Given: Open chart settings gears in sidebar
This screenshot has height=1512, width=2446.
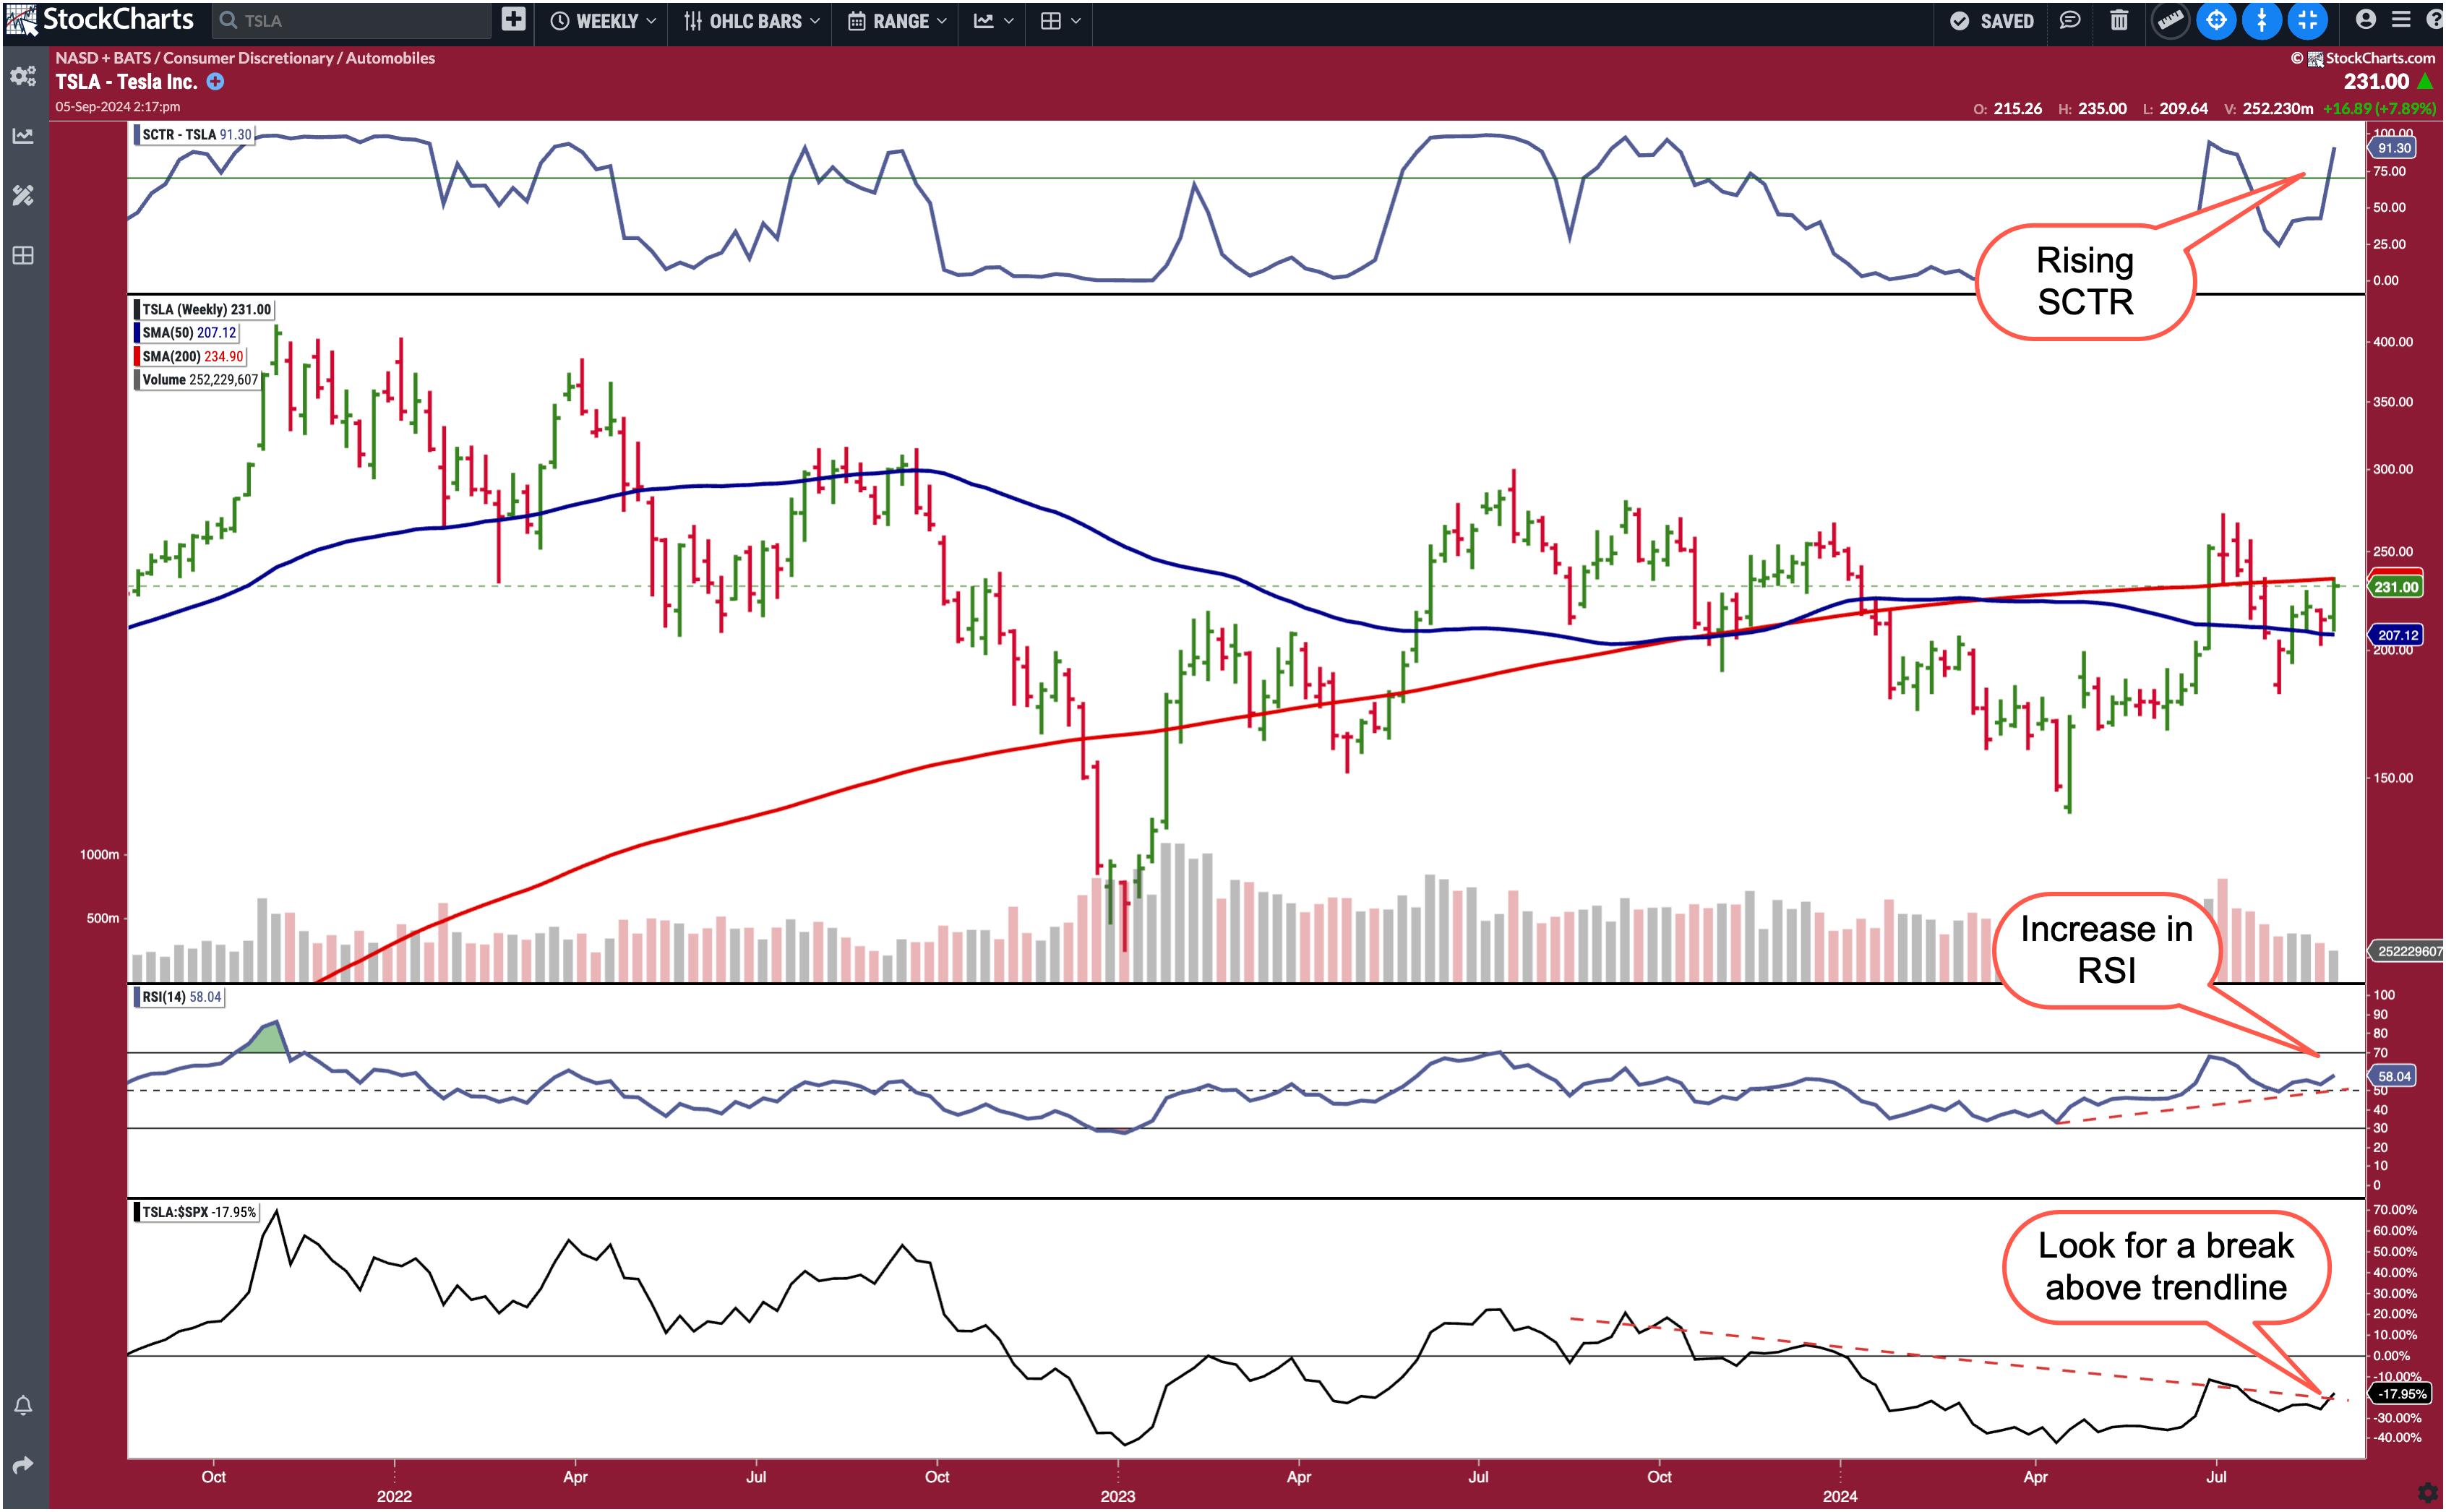Looking at the screenshot, I should pyautogui.click(x=23, y=76).
